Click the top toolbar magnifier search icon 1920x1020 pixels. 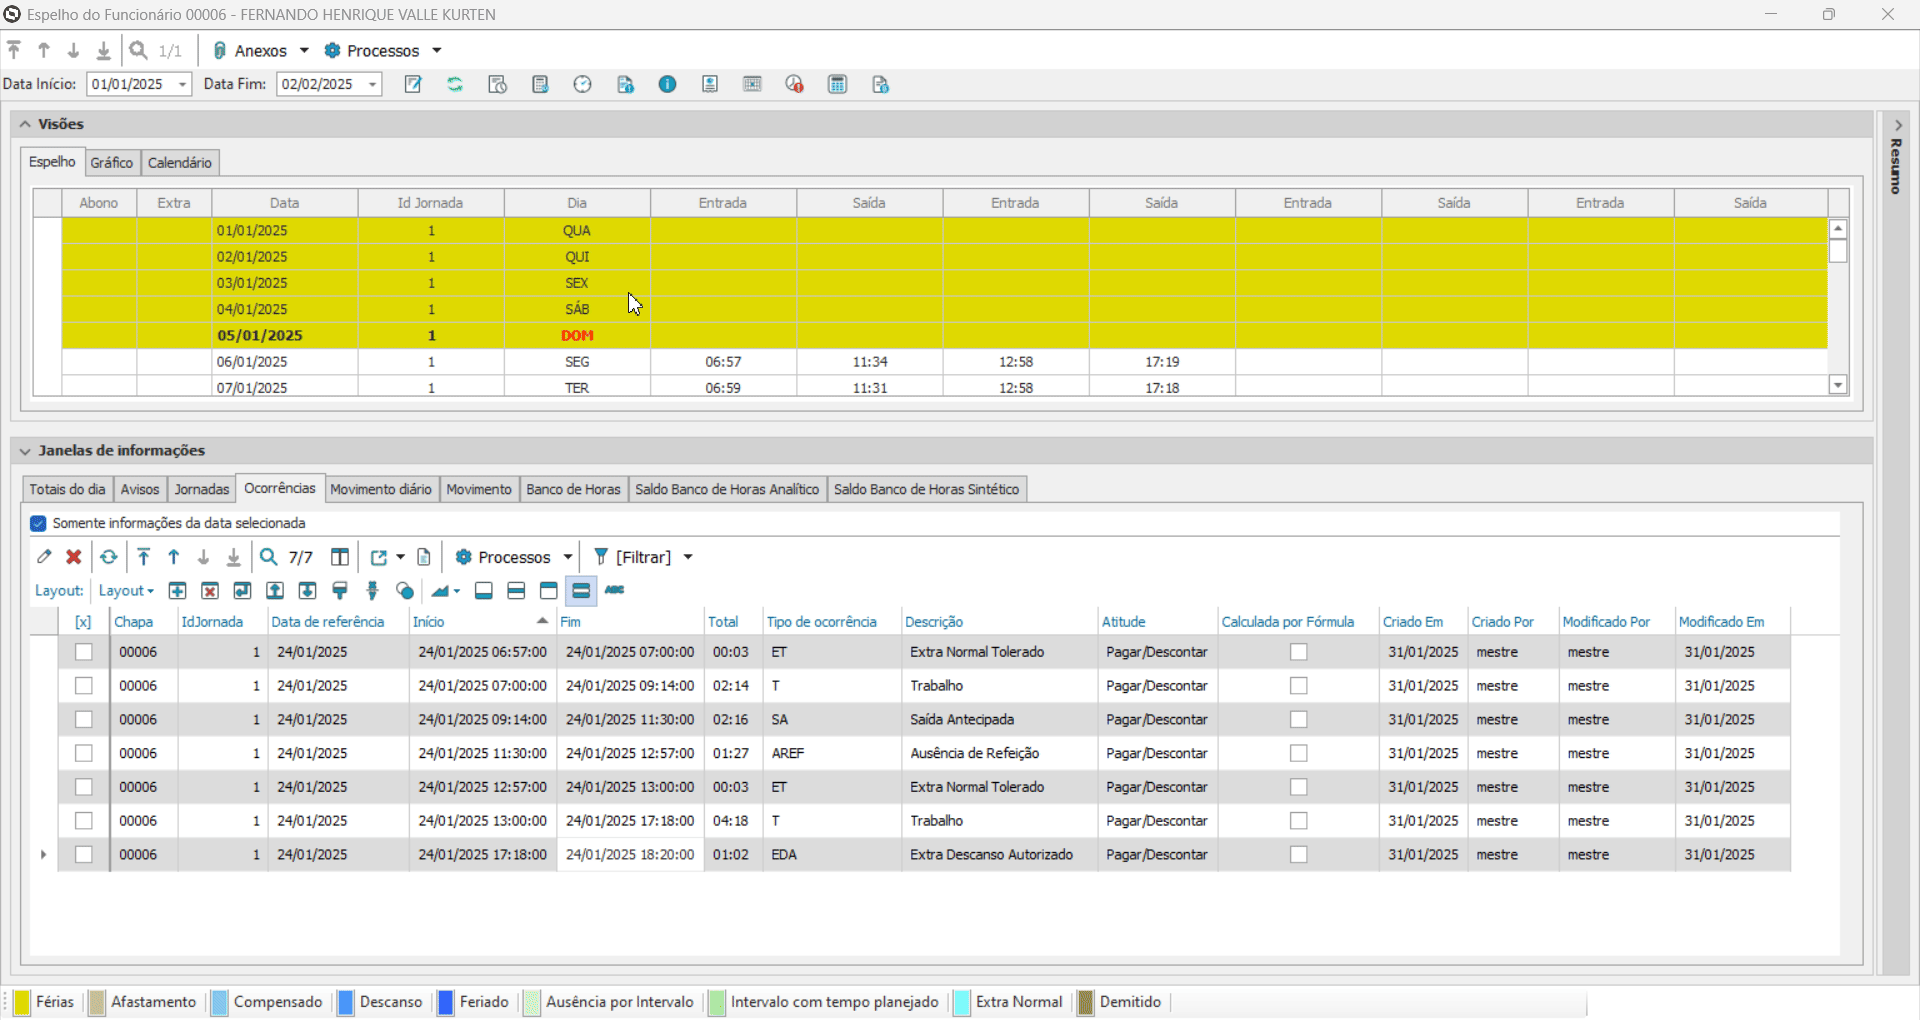coord(139,50)
